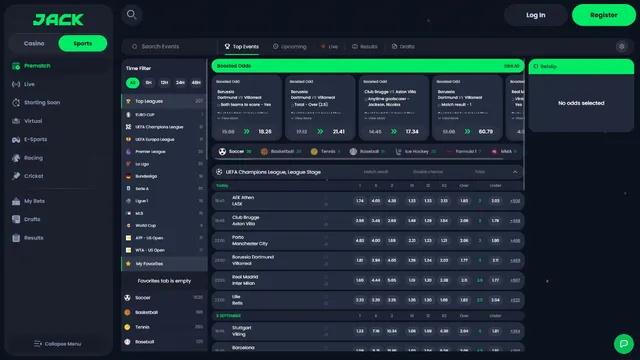Select the 48H time filter
The height and width of the screenshot is (360, 640).
tap(196, 82)
